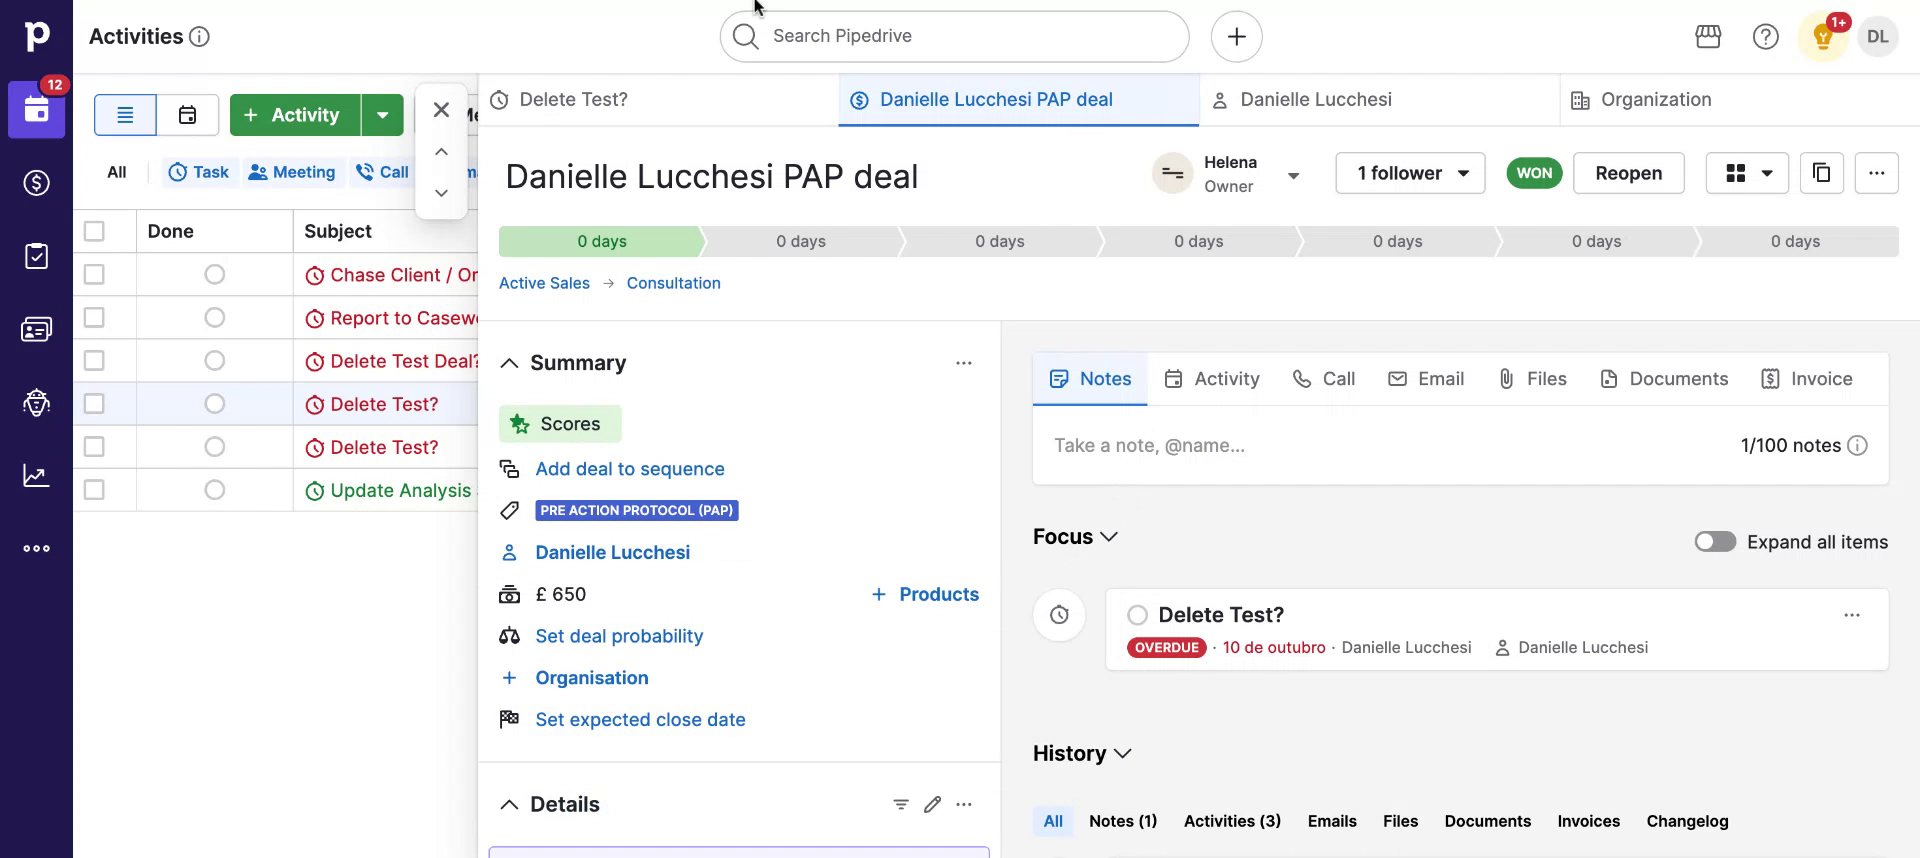
Task: Mark focus Delete Test activity done
Action: pyautogui.click(x=1137, y=615)
